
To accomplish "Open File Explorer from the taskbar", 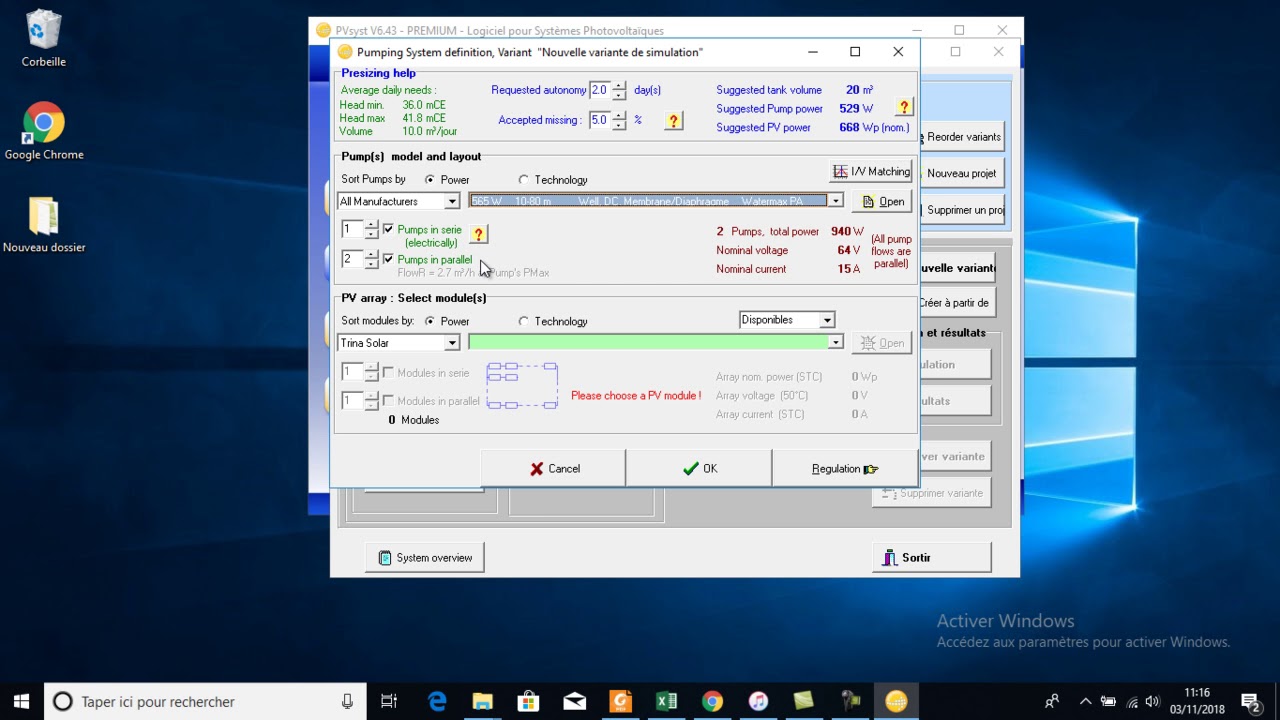I will point(483,702).
